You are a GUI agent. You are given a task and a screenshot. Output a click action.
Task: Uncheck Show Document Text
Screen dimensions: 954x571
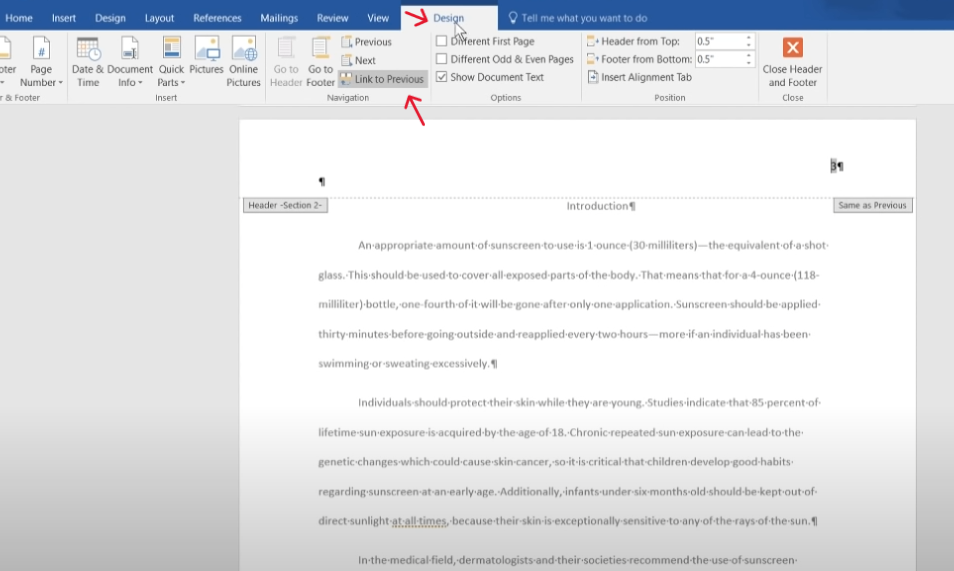442,77
